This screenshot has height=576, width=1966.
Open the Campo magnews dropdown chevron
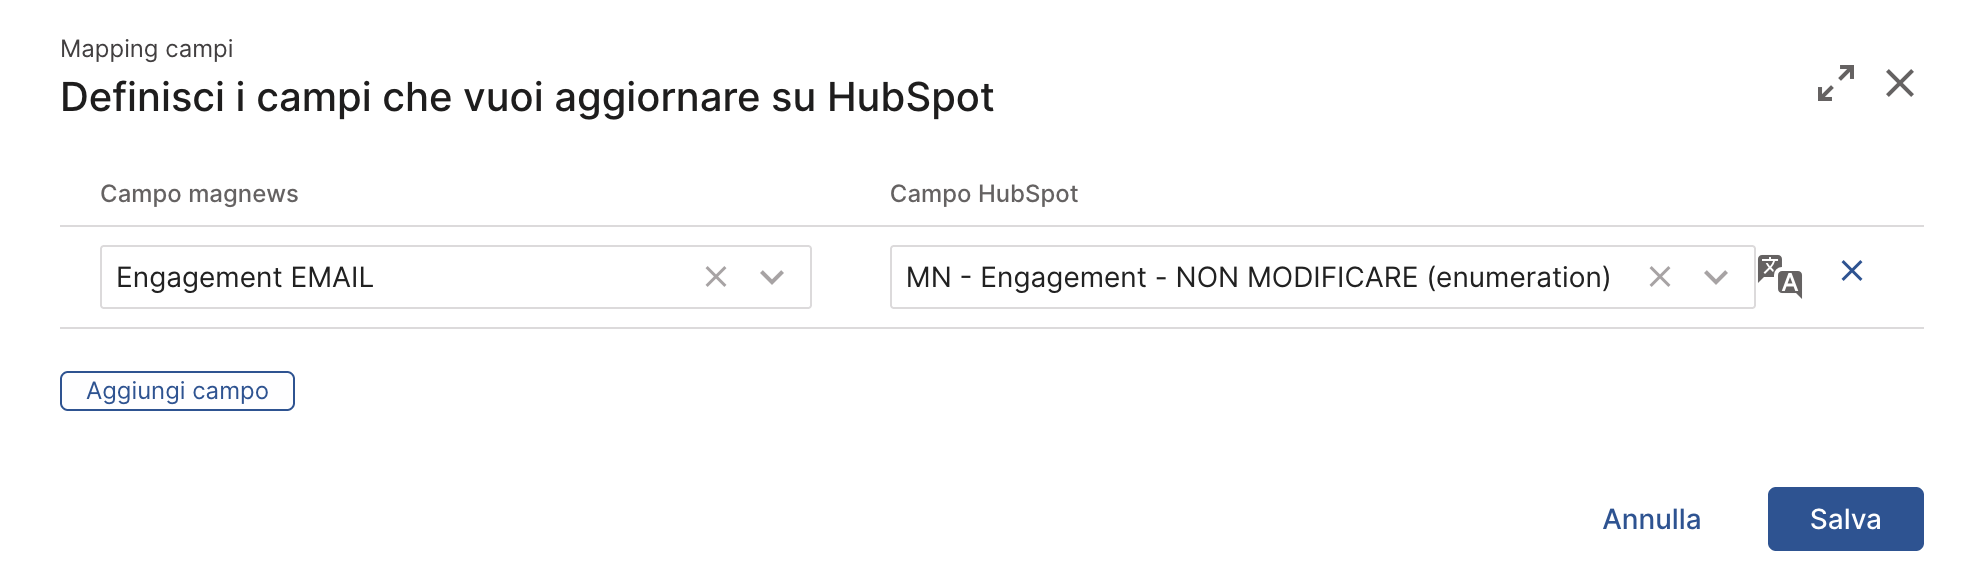coord(771,277)
